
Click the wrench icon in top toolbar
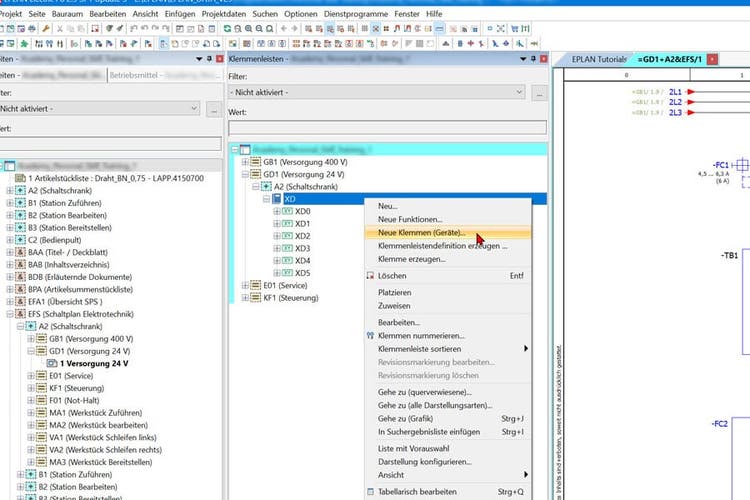pos(47,29)
